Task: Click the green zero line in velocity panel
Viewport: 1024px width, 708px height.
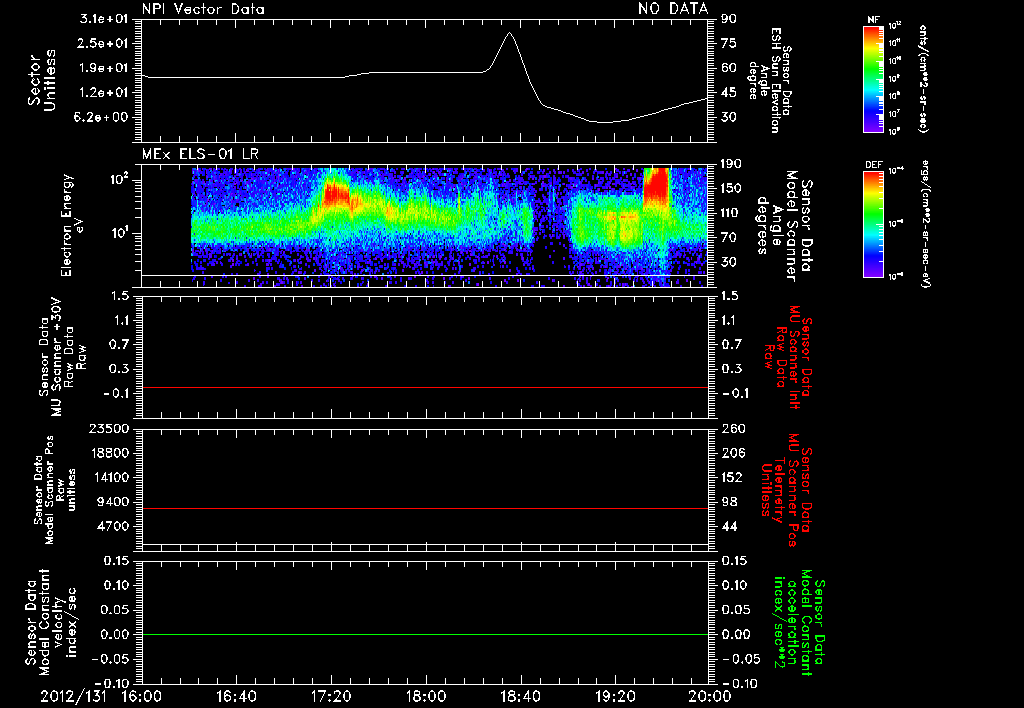Action: [x=425, y=634]
